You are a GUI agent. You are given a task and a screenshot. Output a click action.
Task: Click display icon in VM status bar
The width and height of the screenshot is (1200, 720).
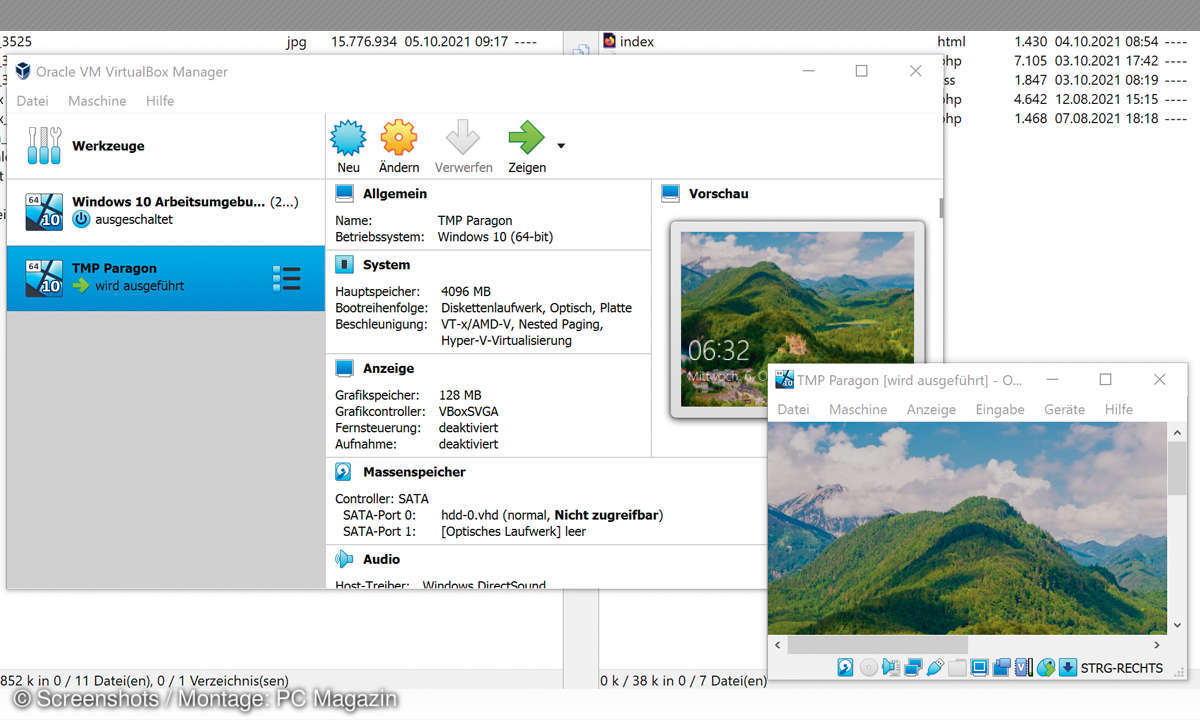click(x=979, y=667)
